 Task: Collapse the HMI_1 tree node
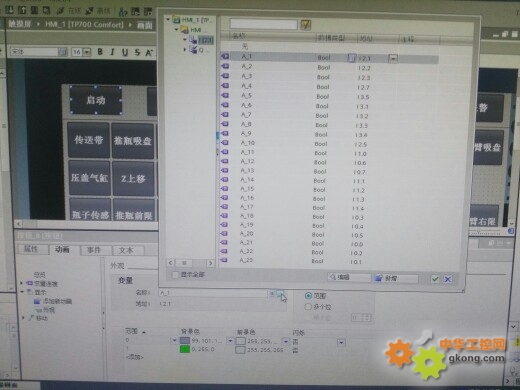[x=168, y=20]
